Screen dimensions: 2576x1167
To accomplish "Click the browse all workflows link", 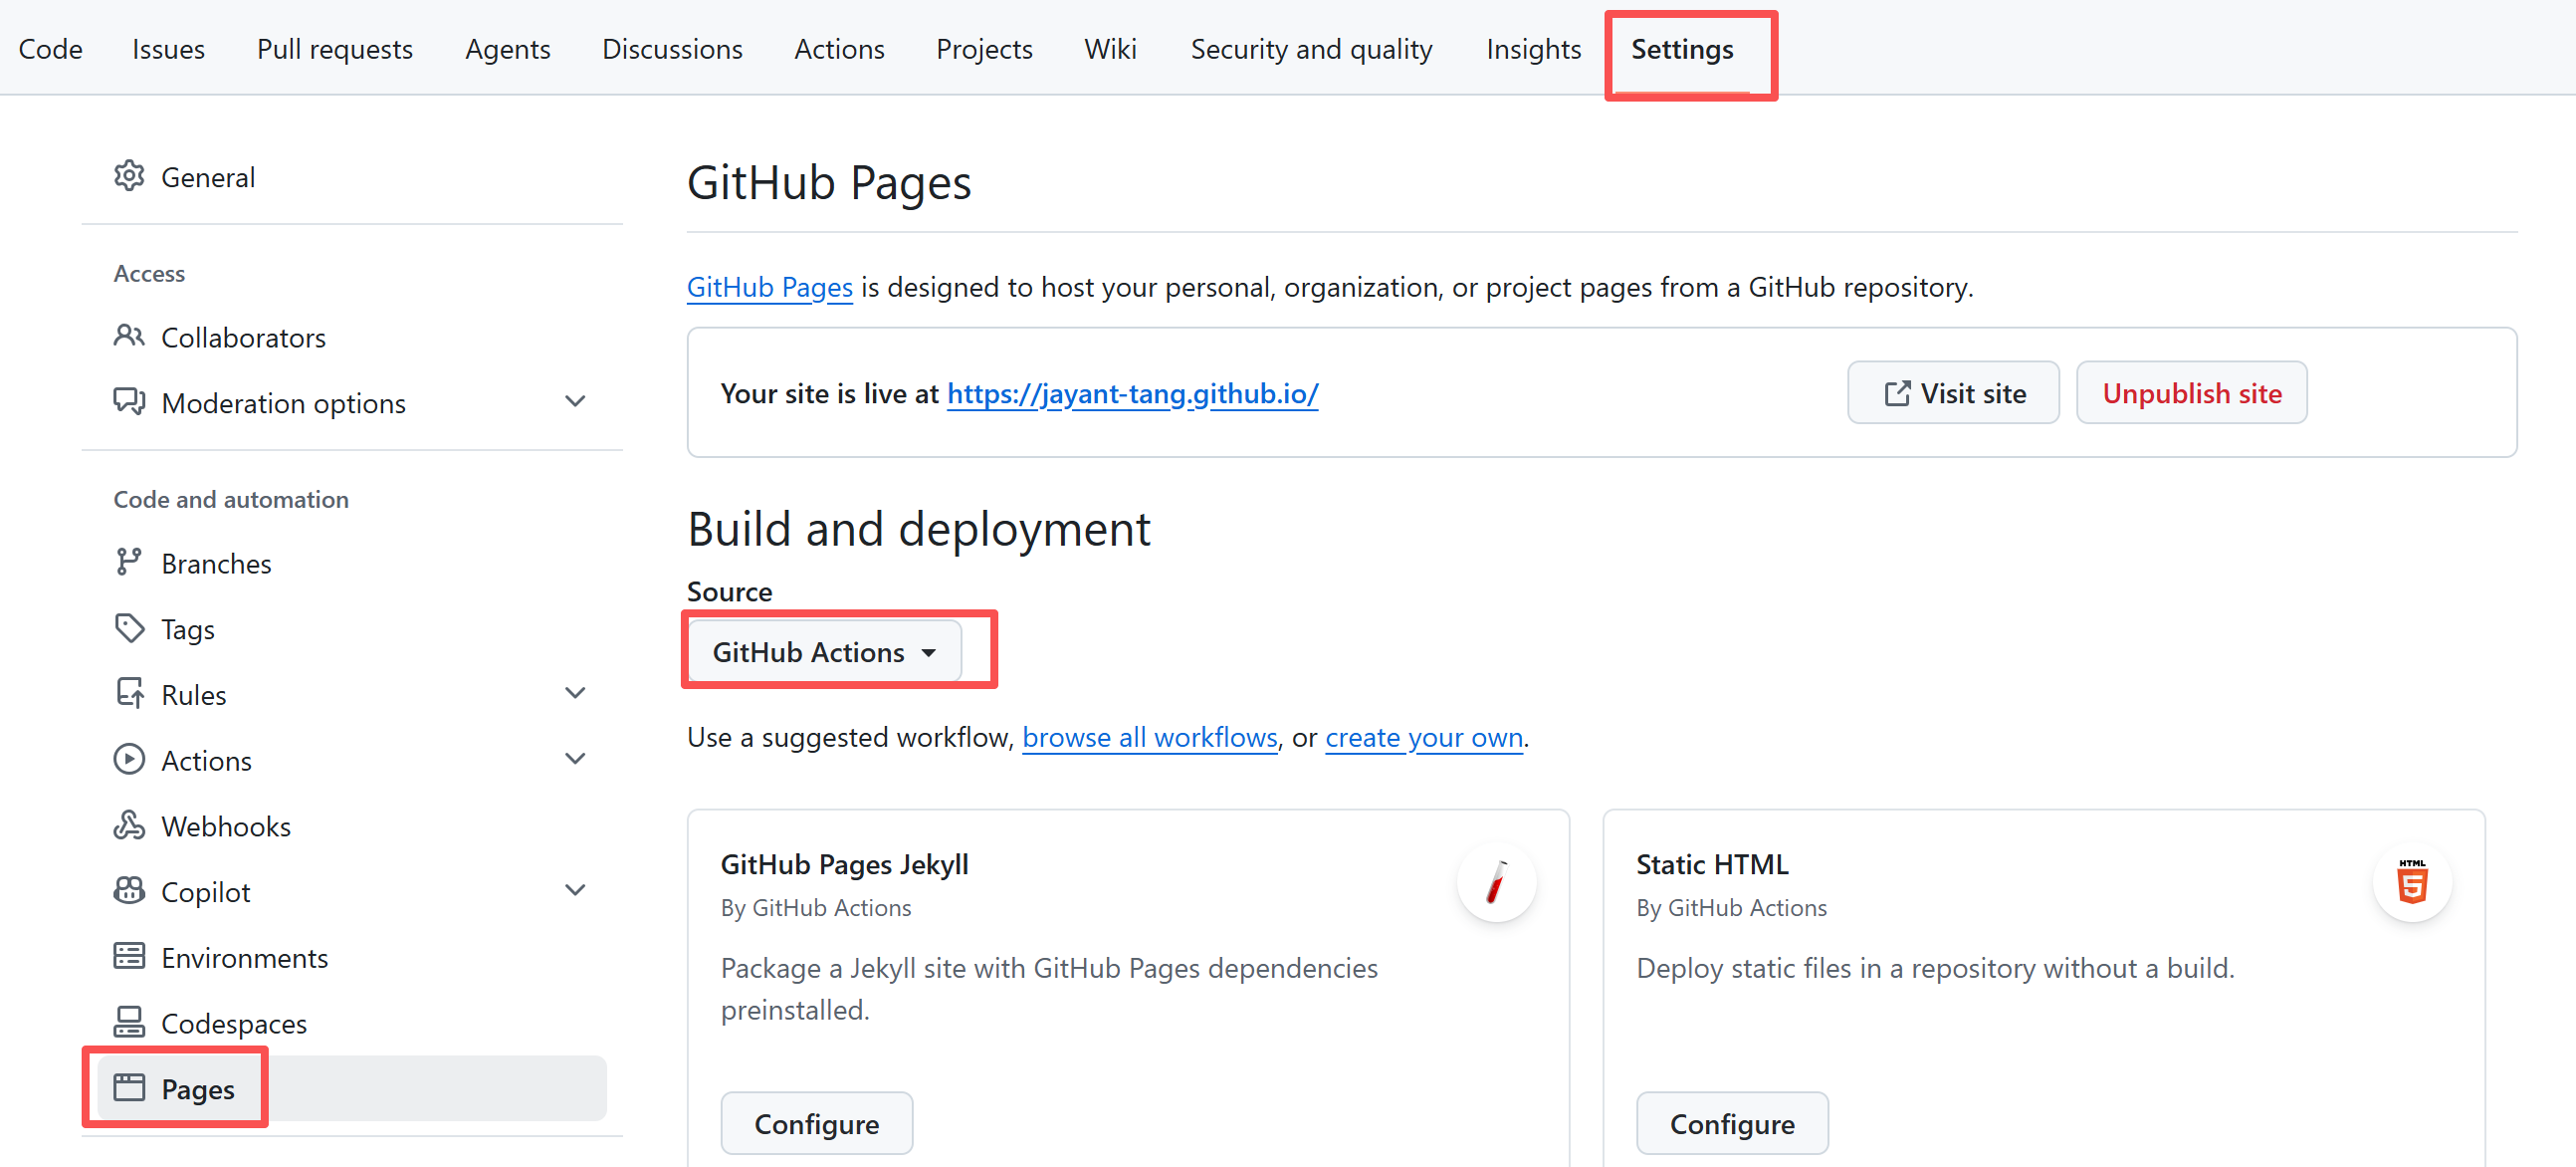I will tap(1150, 737).
